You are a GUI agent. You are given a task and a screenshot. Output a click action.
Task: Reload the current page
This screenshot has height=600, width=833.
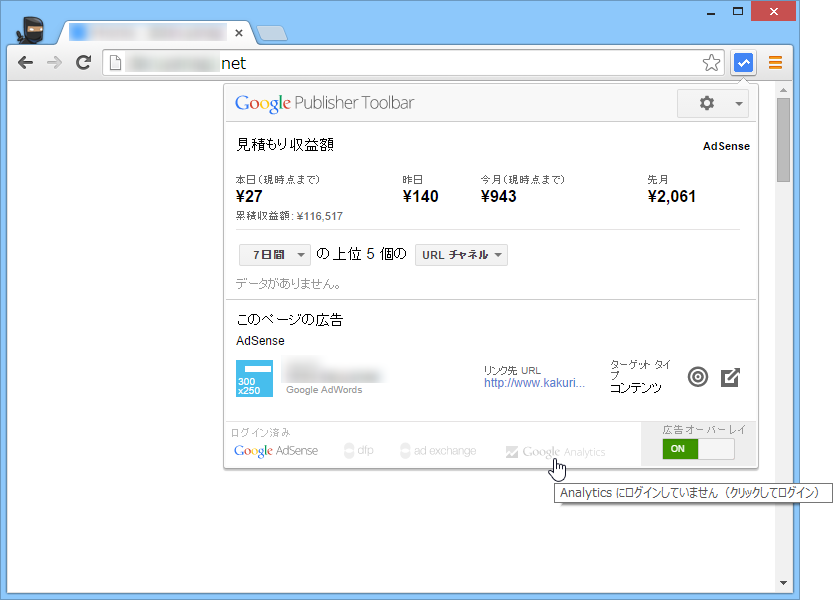pyautogui.click(x=83, y=62)
